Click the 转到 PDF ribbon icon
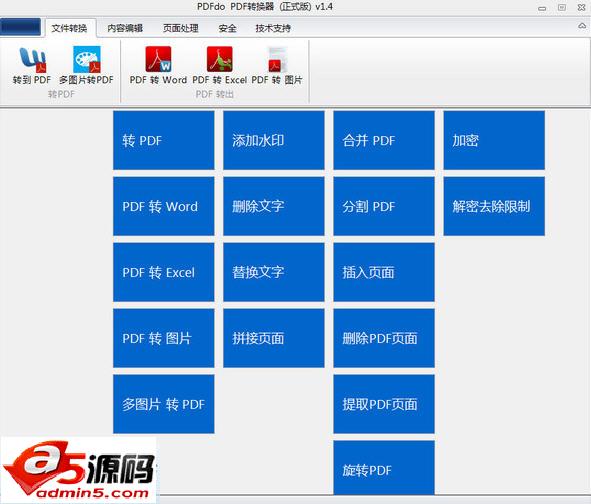 click(32, 66)
